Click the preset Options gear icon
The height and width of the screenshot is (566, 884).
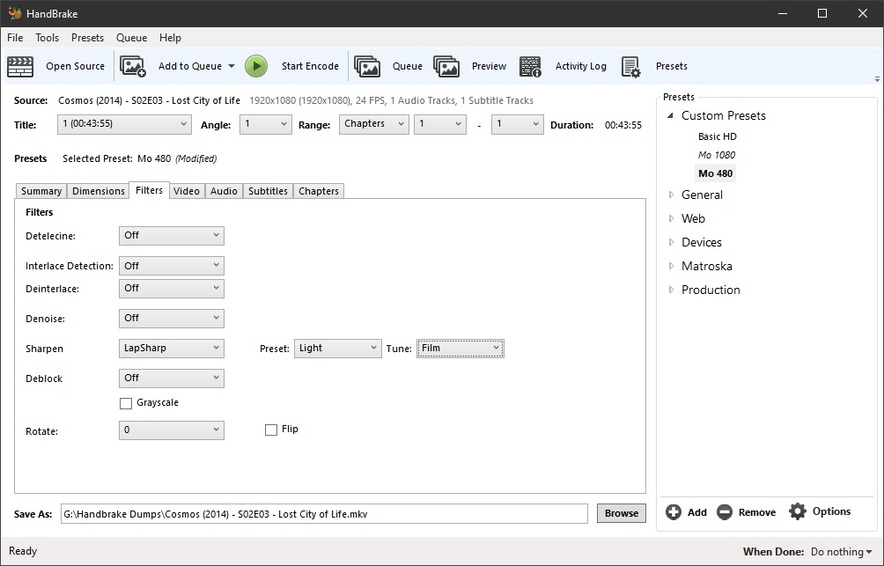(x=797, y=511)
